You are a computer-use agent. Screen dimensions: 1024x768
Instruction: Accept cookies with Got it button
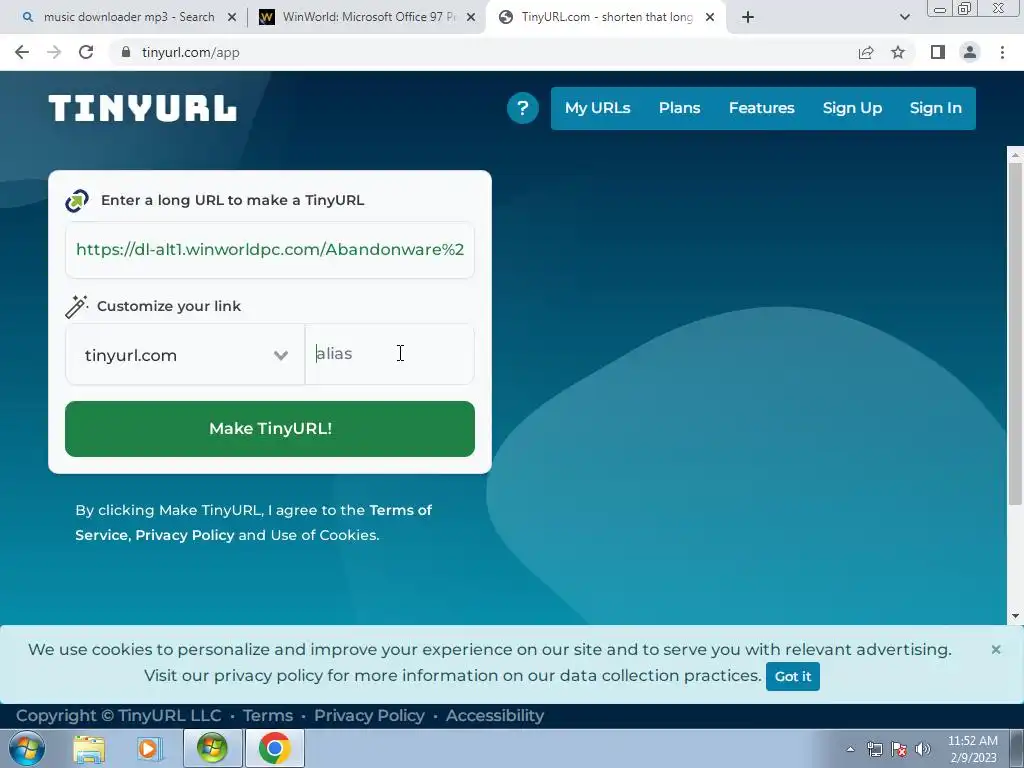(x=793, y=676)
